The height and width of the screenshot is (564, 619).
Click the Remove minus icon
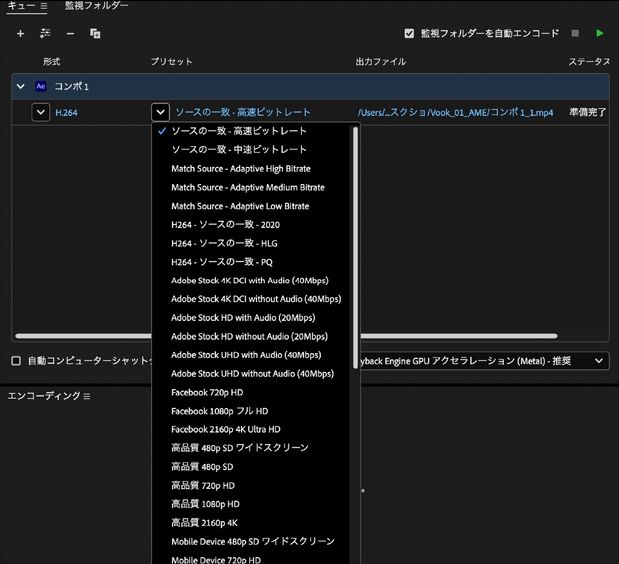70,34
